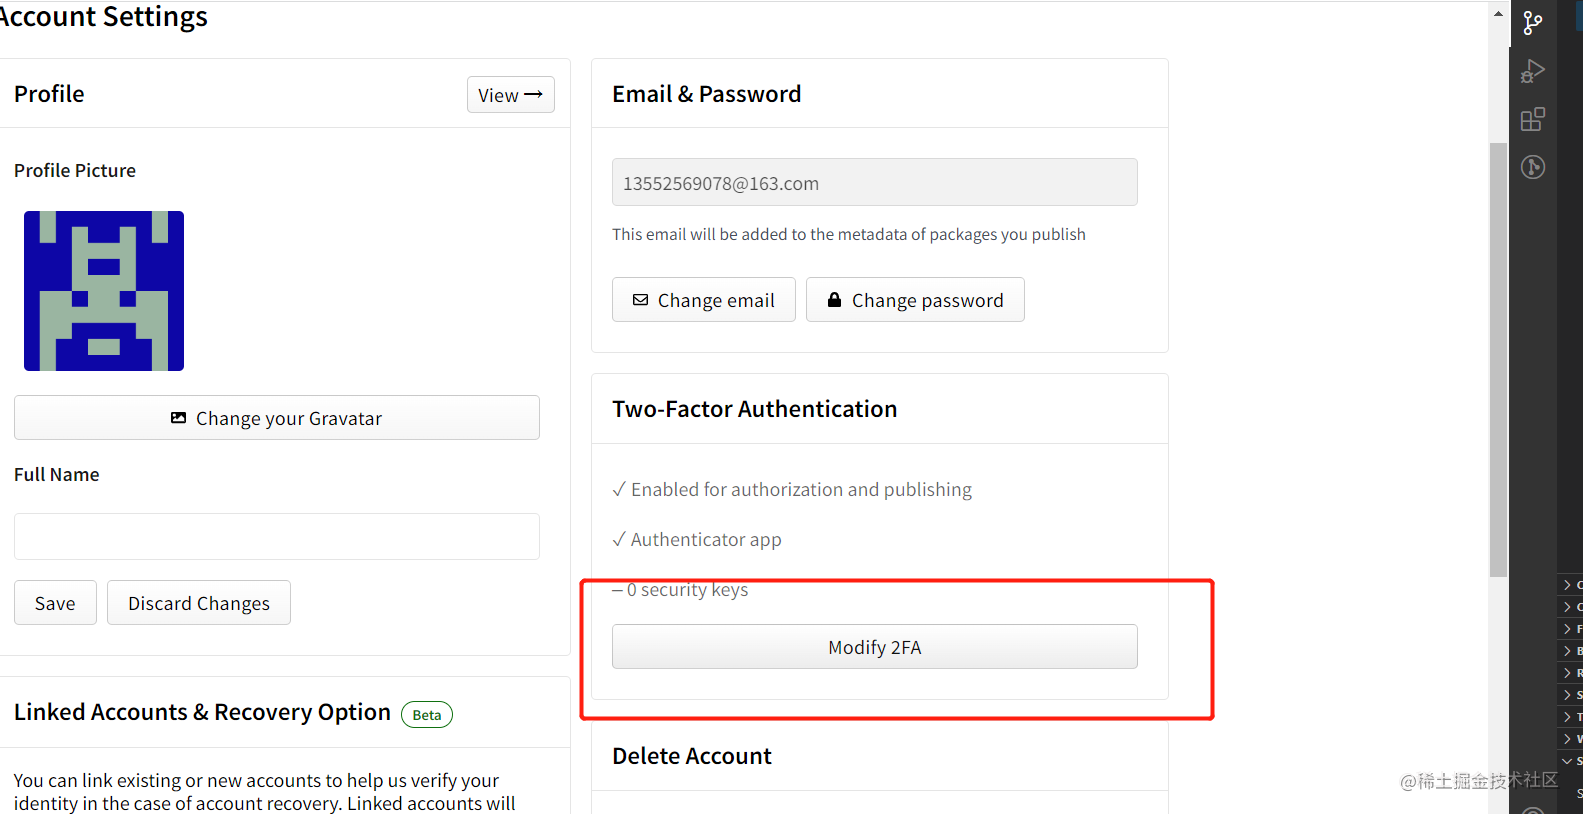Click the 'Profile Picture' label
The image size is (1583, 814).
[75, 170]
